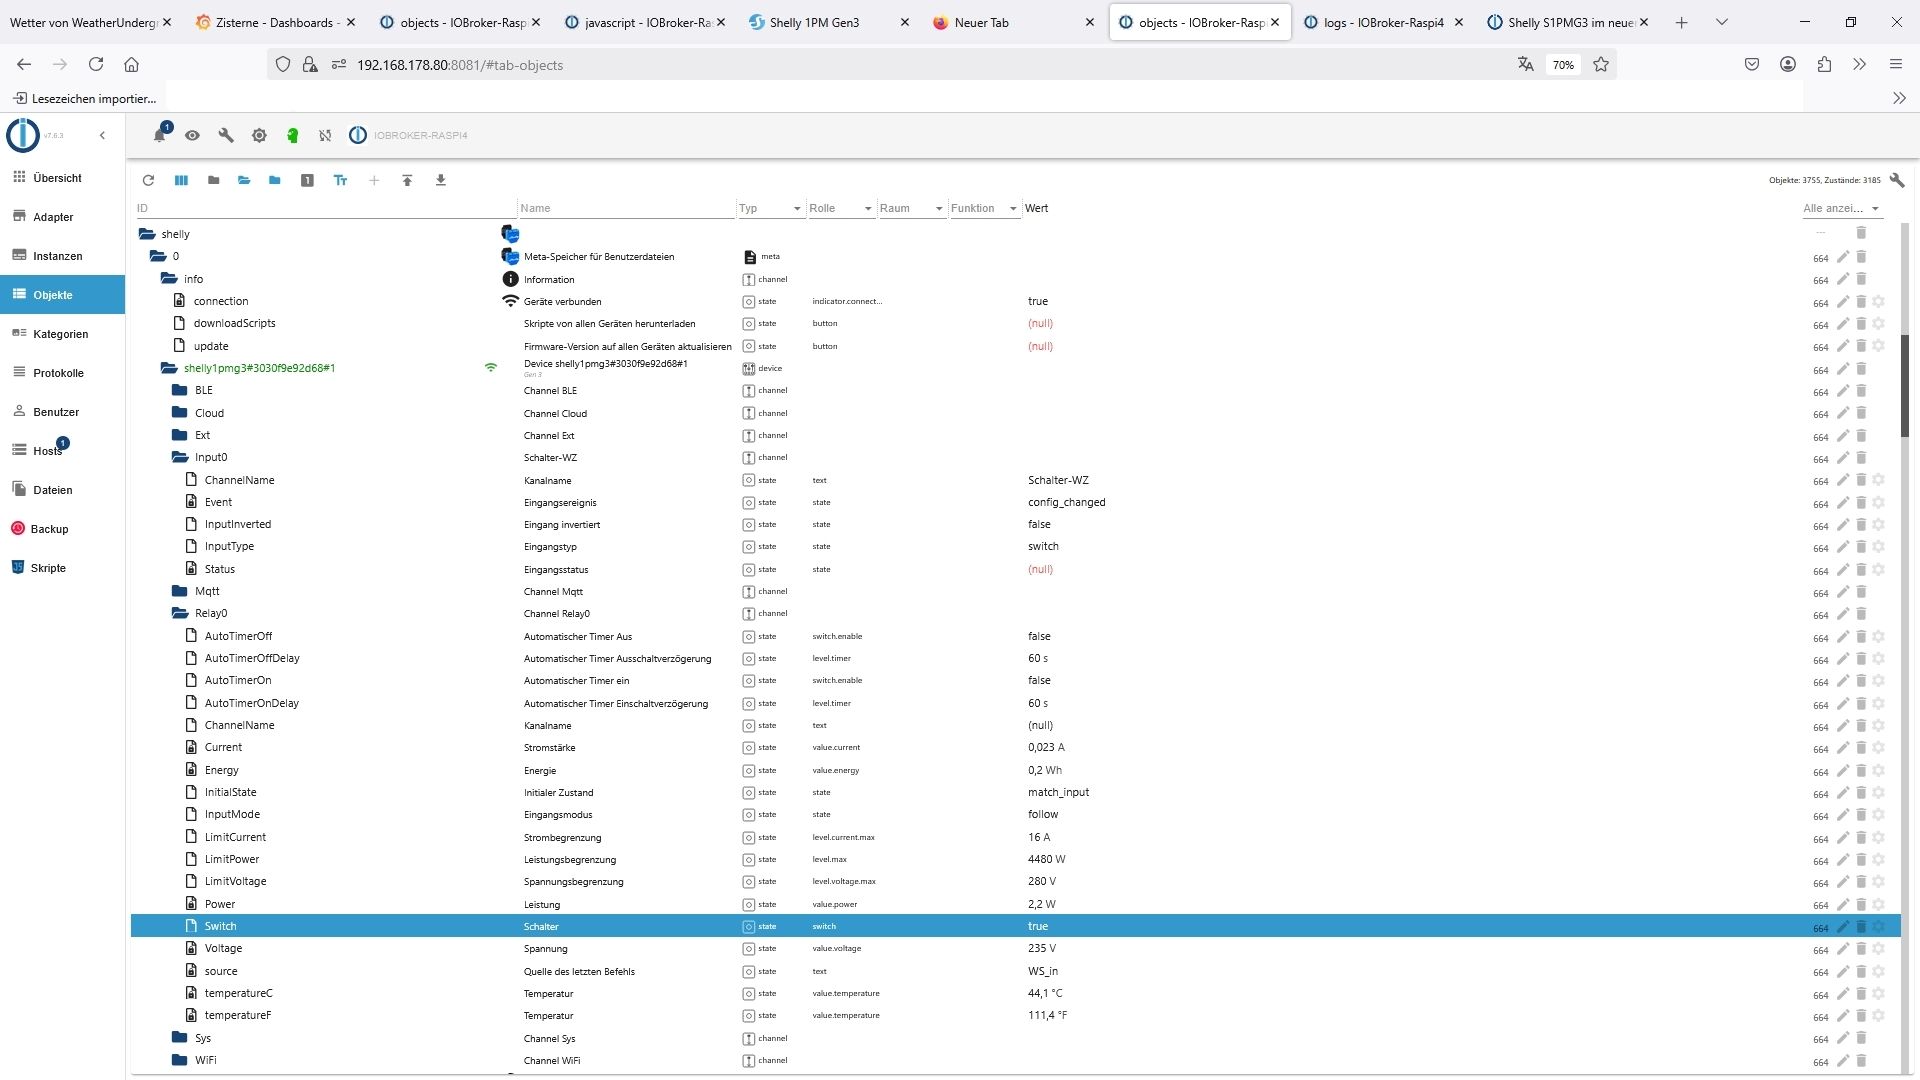Edit the Switch object with pencil icon

pyautogui.click(x=1842, y=926)
